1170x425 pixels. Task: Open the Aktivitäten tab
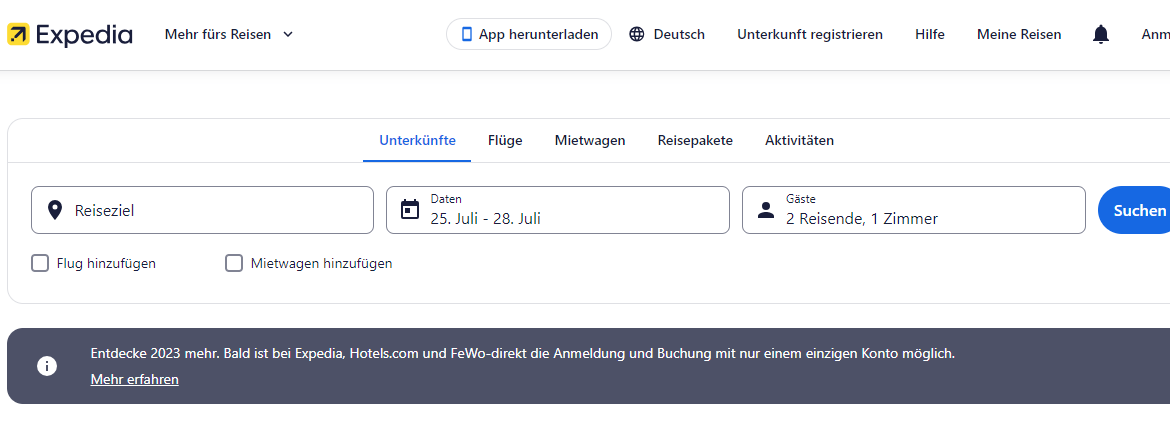point(799,140)
